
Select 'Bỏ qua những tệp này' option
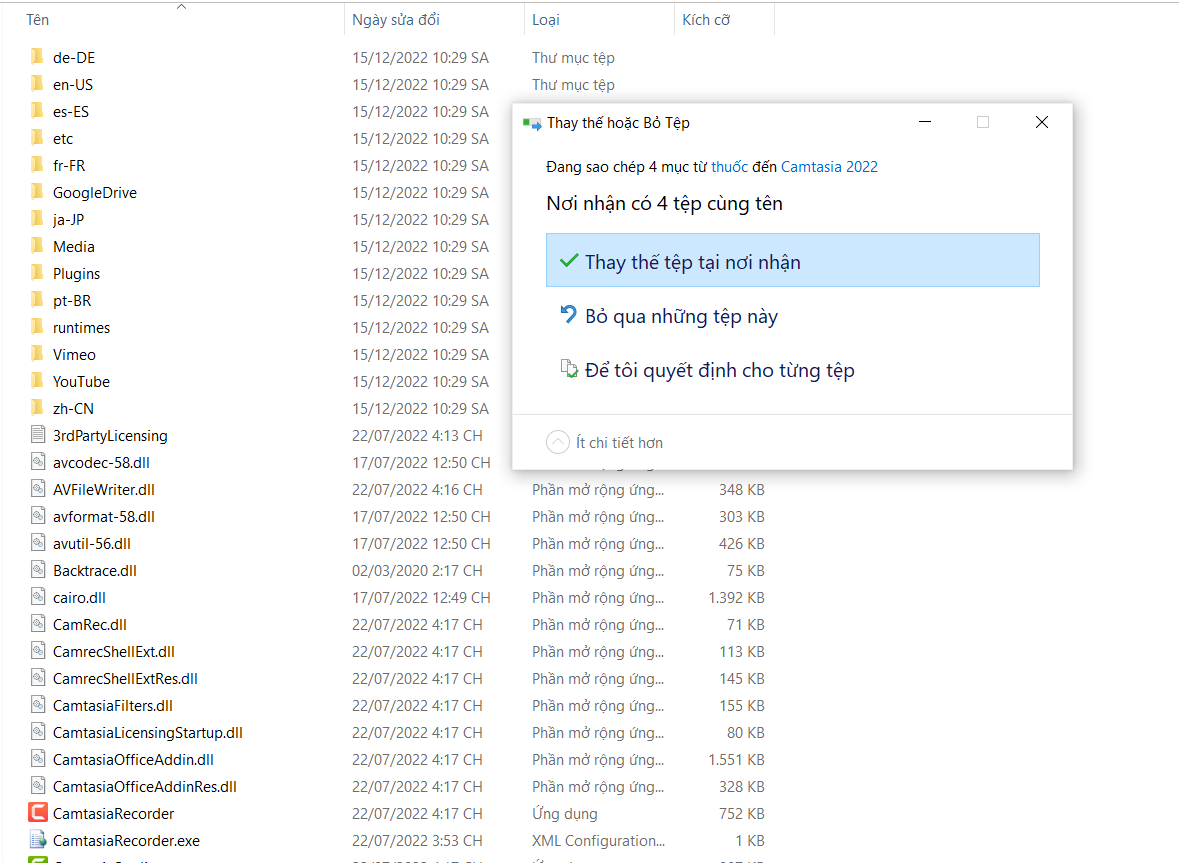point(681,317)
